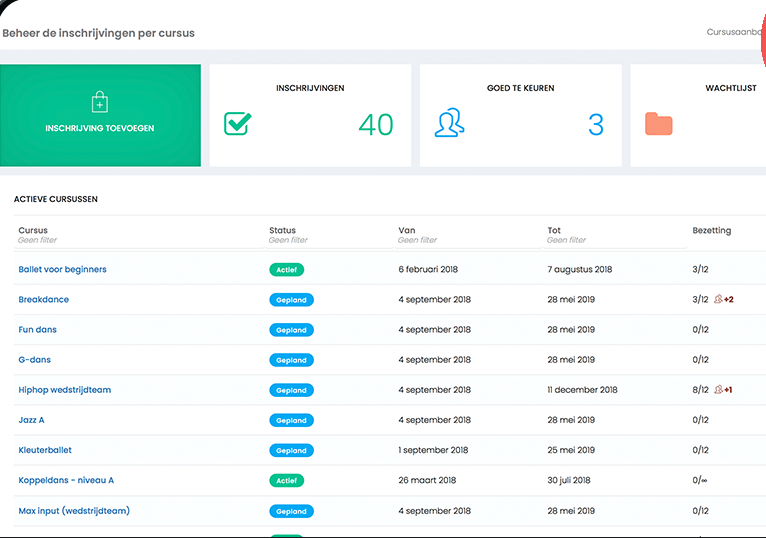Open the Inschrijvingen count 40

[x=376, y=125]
